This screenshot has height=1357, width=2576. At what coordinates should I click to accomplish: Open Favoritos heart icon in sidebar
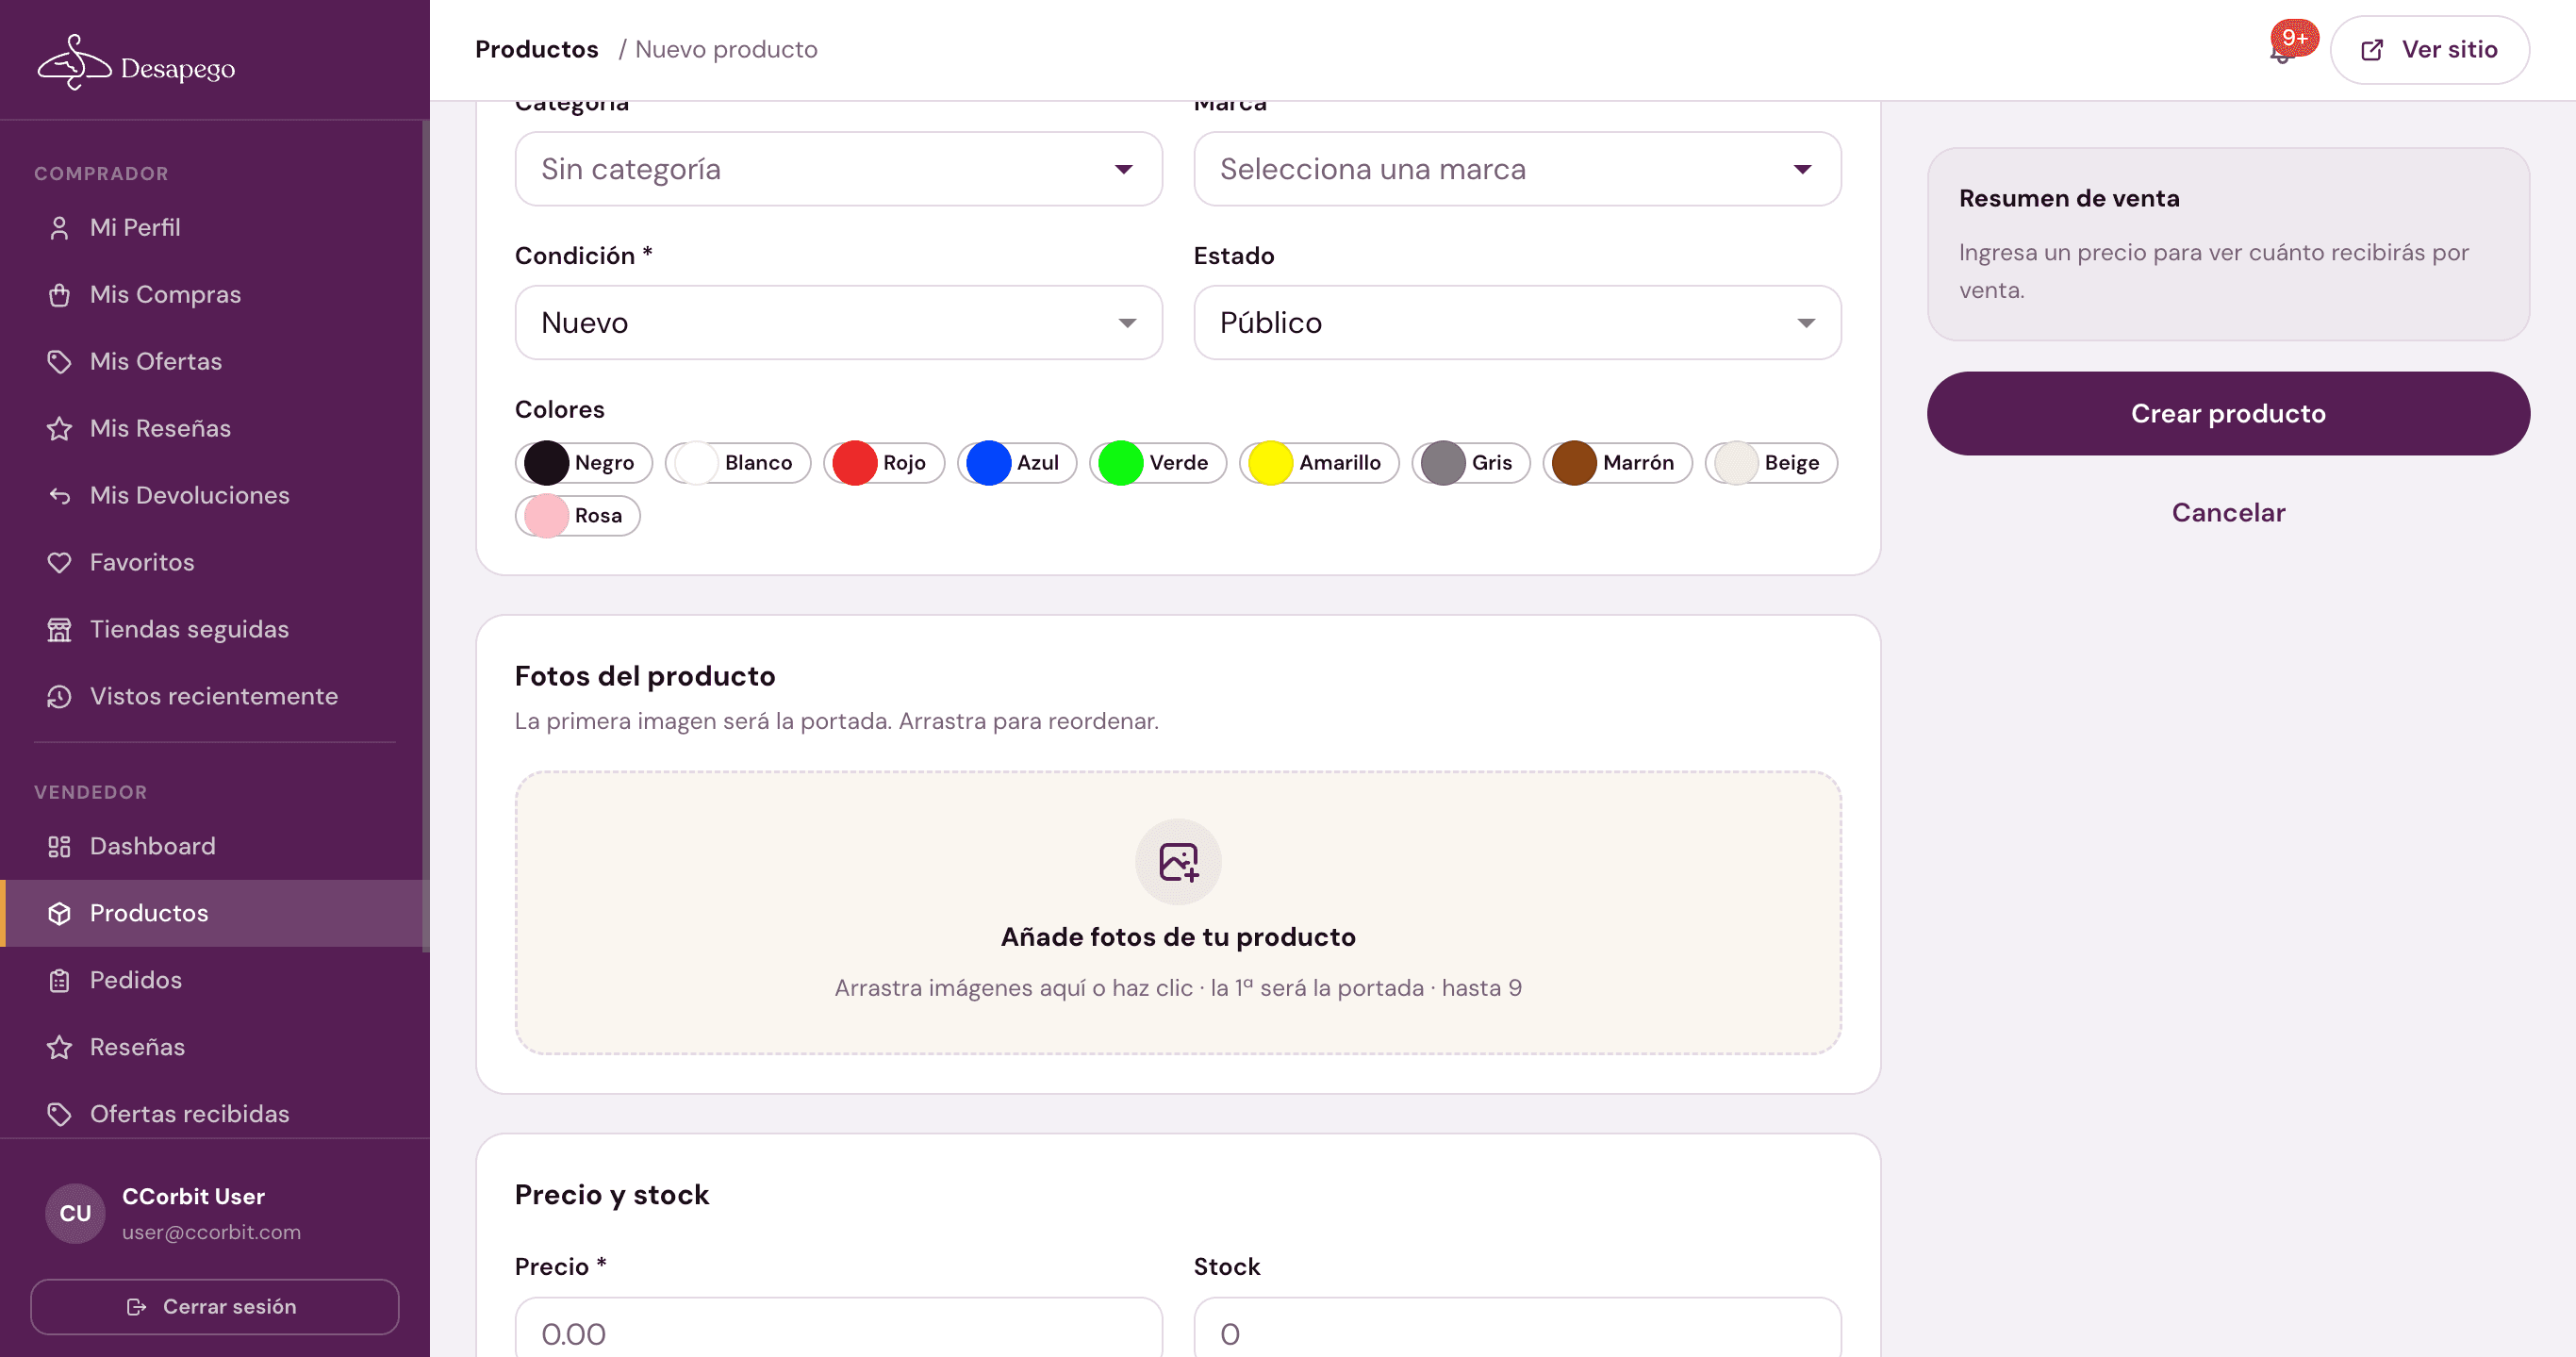tap(59, 562)
